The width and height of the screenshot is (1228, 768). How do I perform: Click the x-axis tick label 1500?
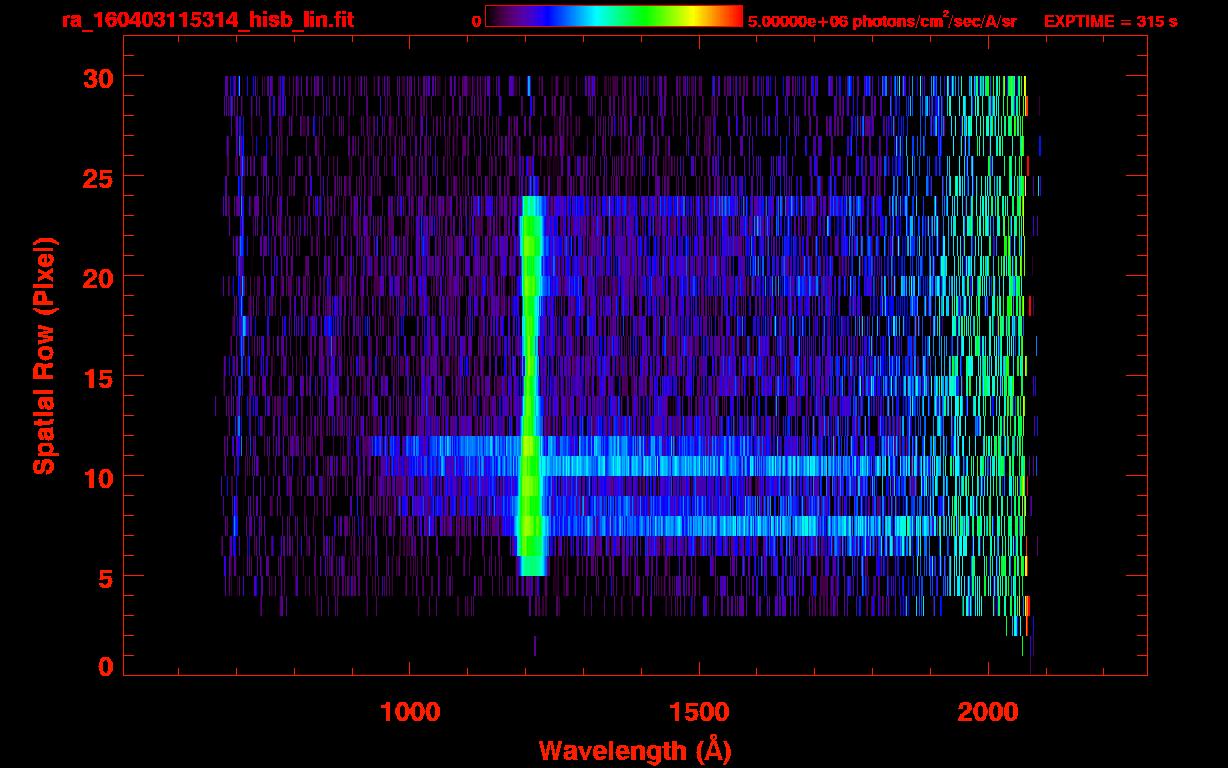click(698, 711)
